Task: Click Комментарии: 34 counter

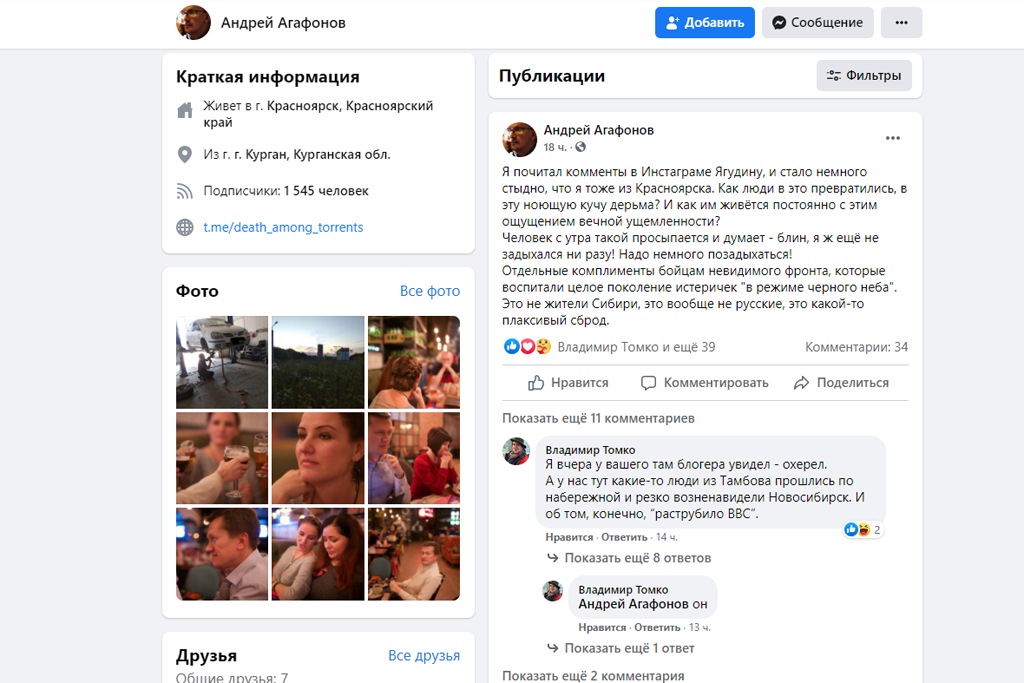Action: point(856,347)
